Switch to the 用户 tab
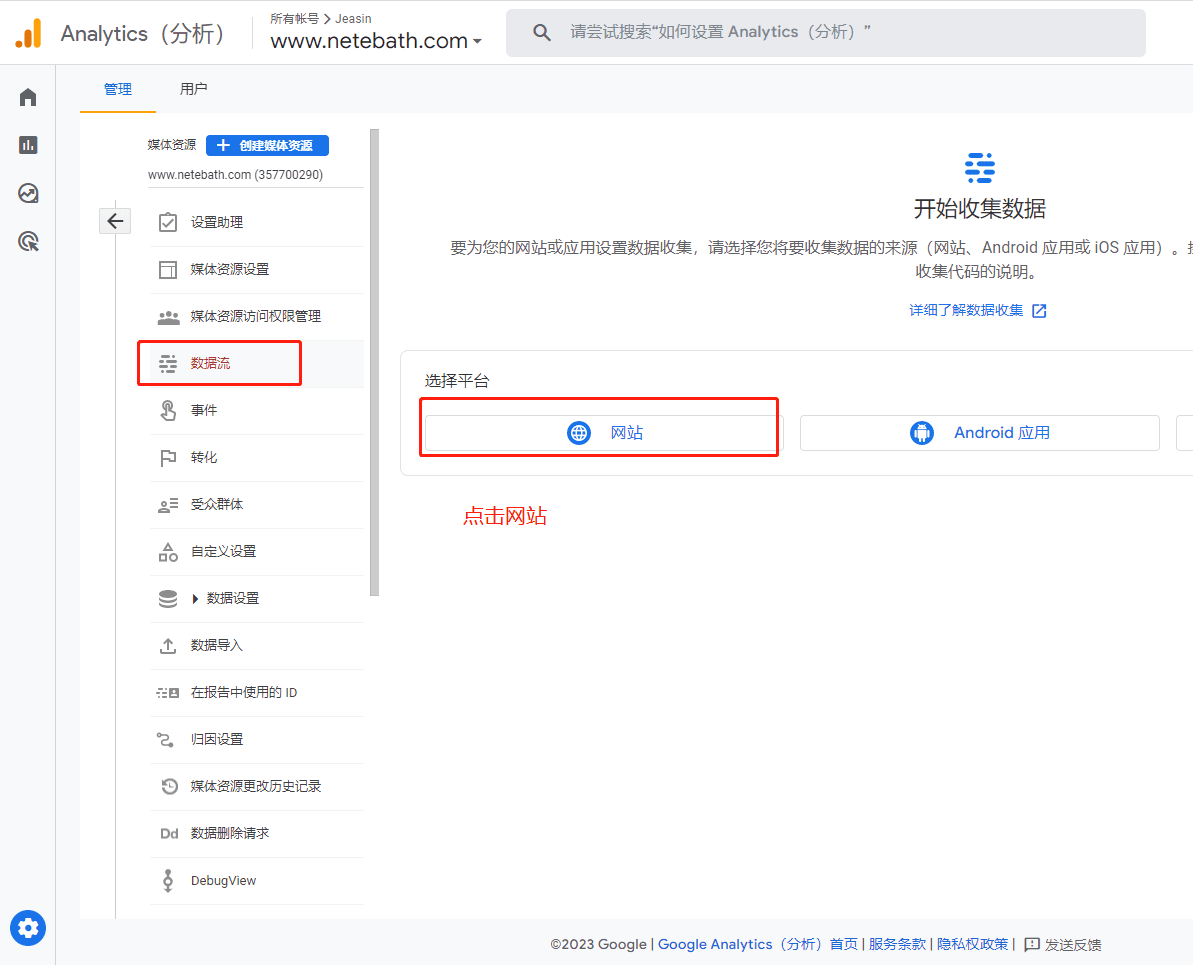Viewport: 1193px width, 965px height. 193,89
